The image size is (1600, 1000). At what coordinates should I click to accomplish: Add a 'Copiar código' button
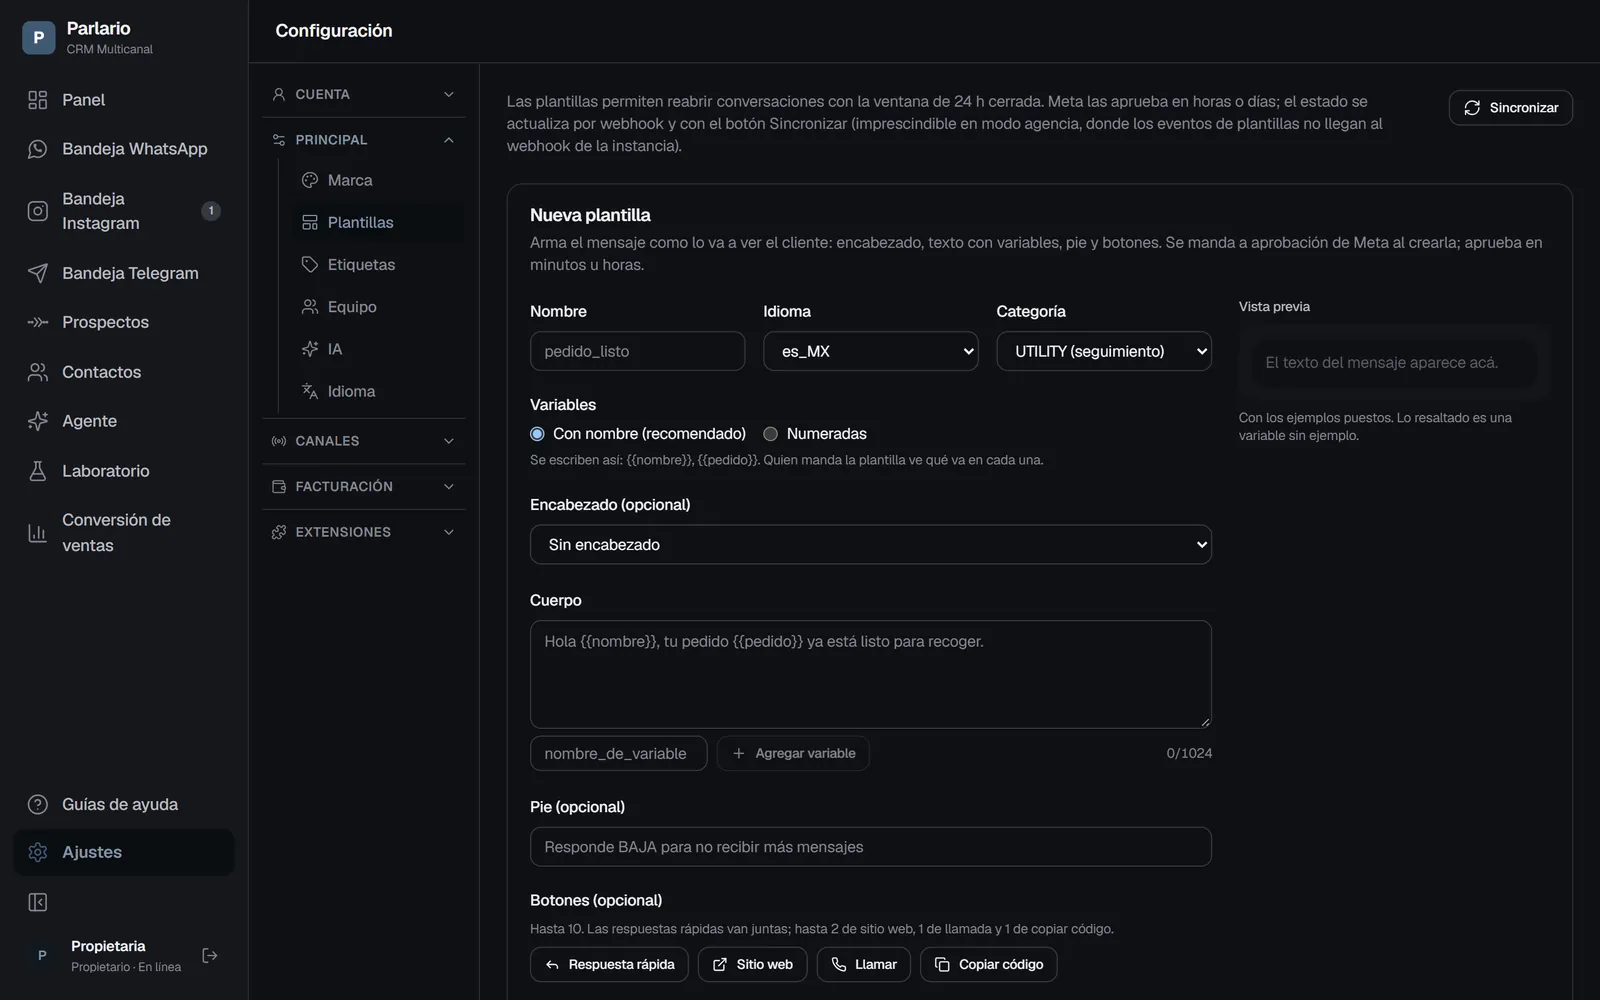coord(988,965)
